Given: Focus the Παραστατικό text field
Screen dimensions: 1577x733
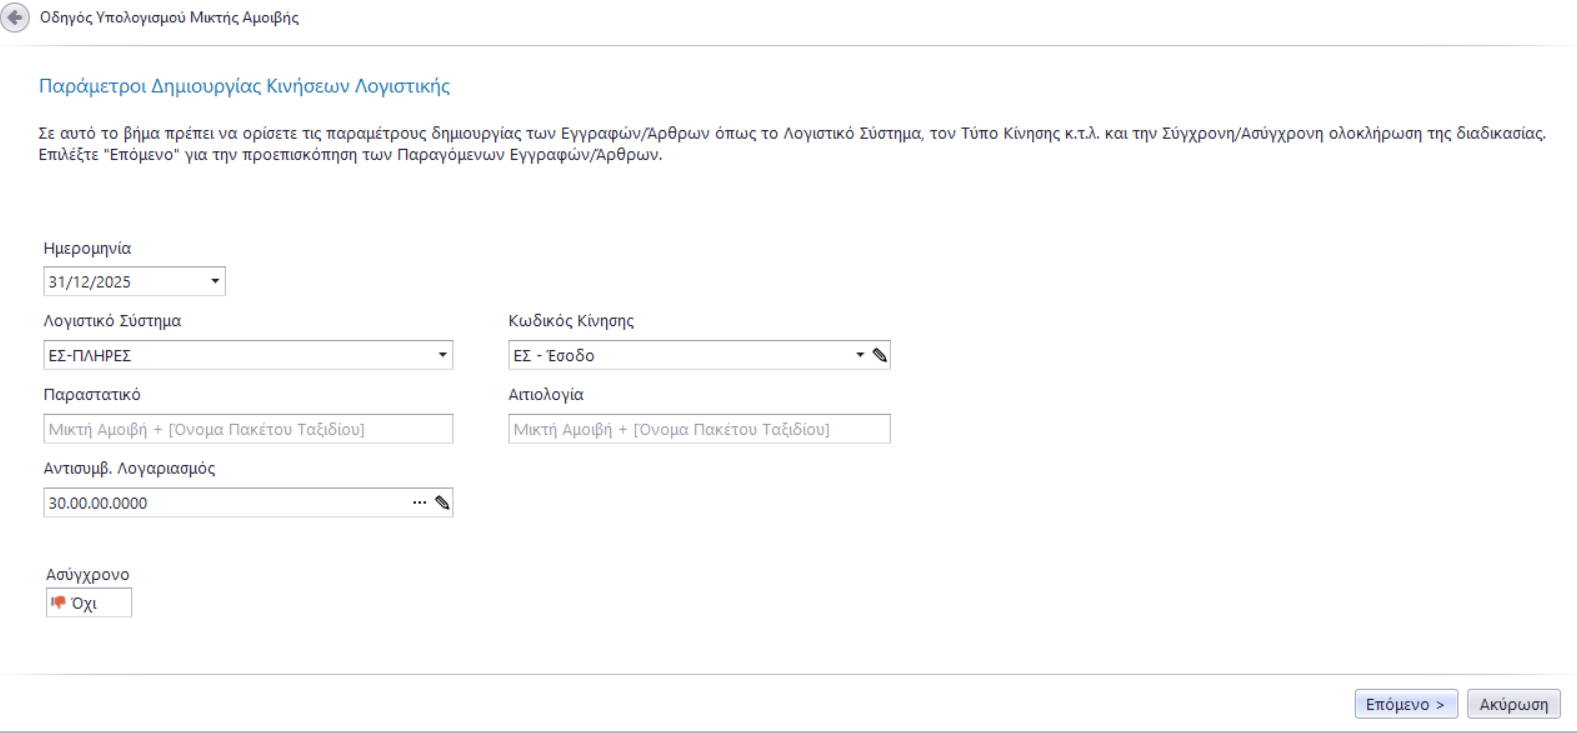Looking at the screenshot, I should (x=248, y=429).
